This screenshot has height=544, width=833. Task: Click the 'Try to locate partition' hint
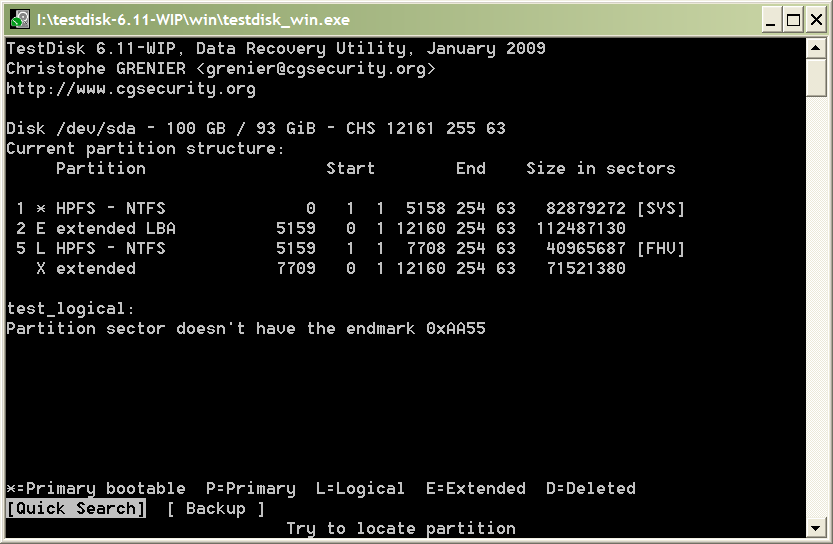(x=401, y=529)
